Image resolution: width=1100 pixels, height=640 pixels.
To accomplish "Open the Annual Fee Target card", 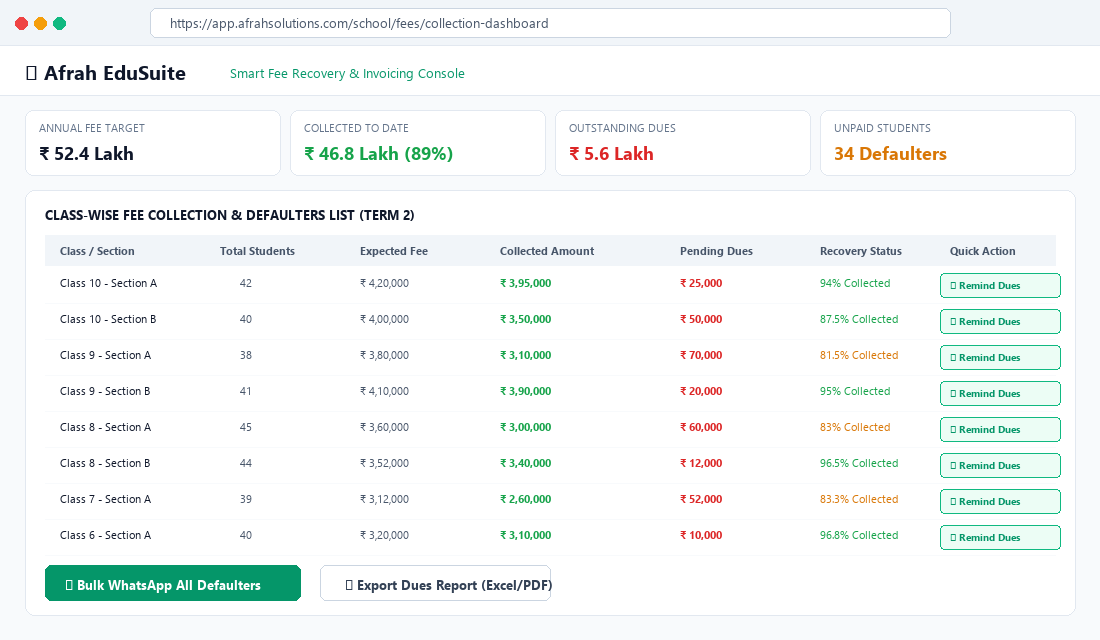I will tap(153, 143).
